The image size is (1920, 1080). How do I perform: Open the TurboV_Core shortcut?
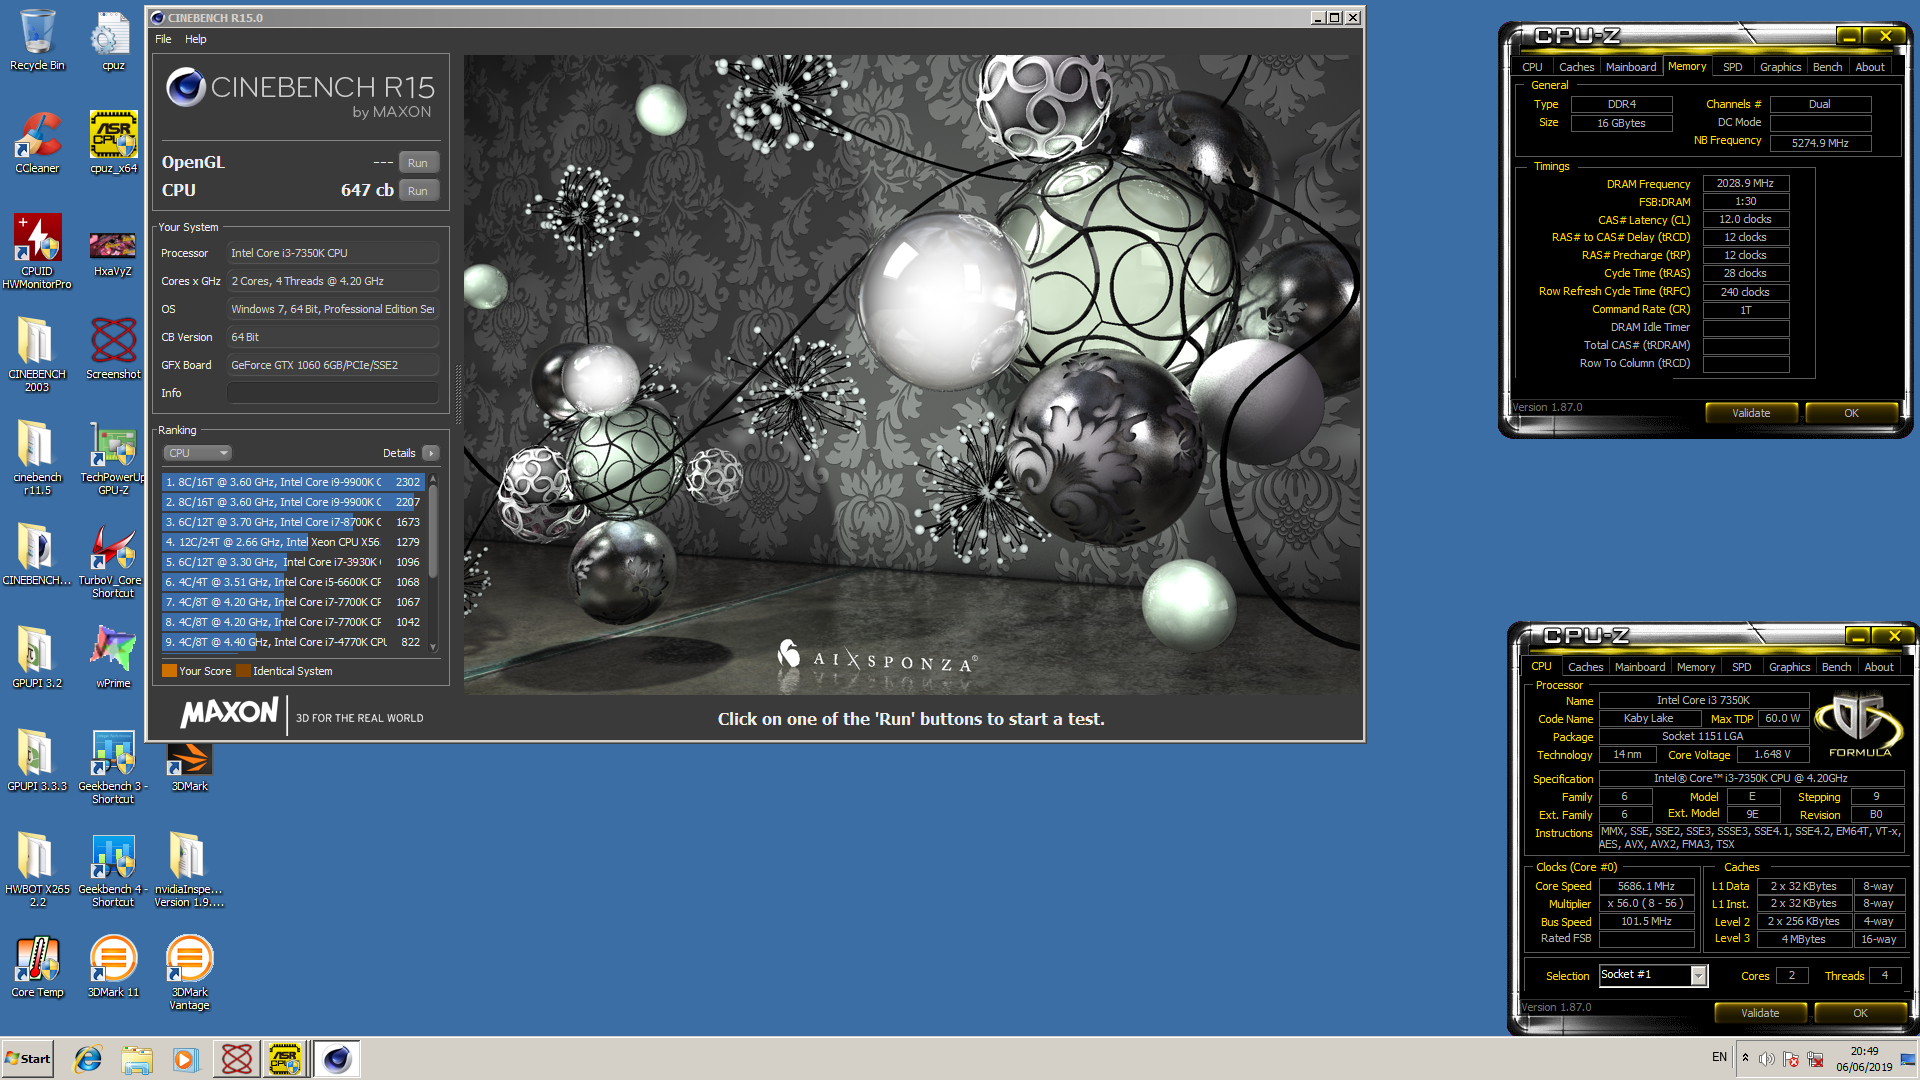click(x=113, y=560)
